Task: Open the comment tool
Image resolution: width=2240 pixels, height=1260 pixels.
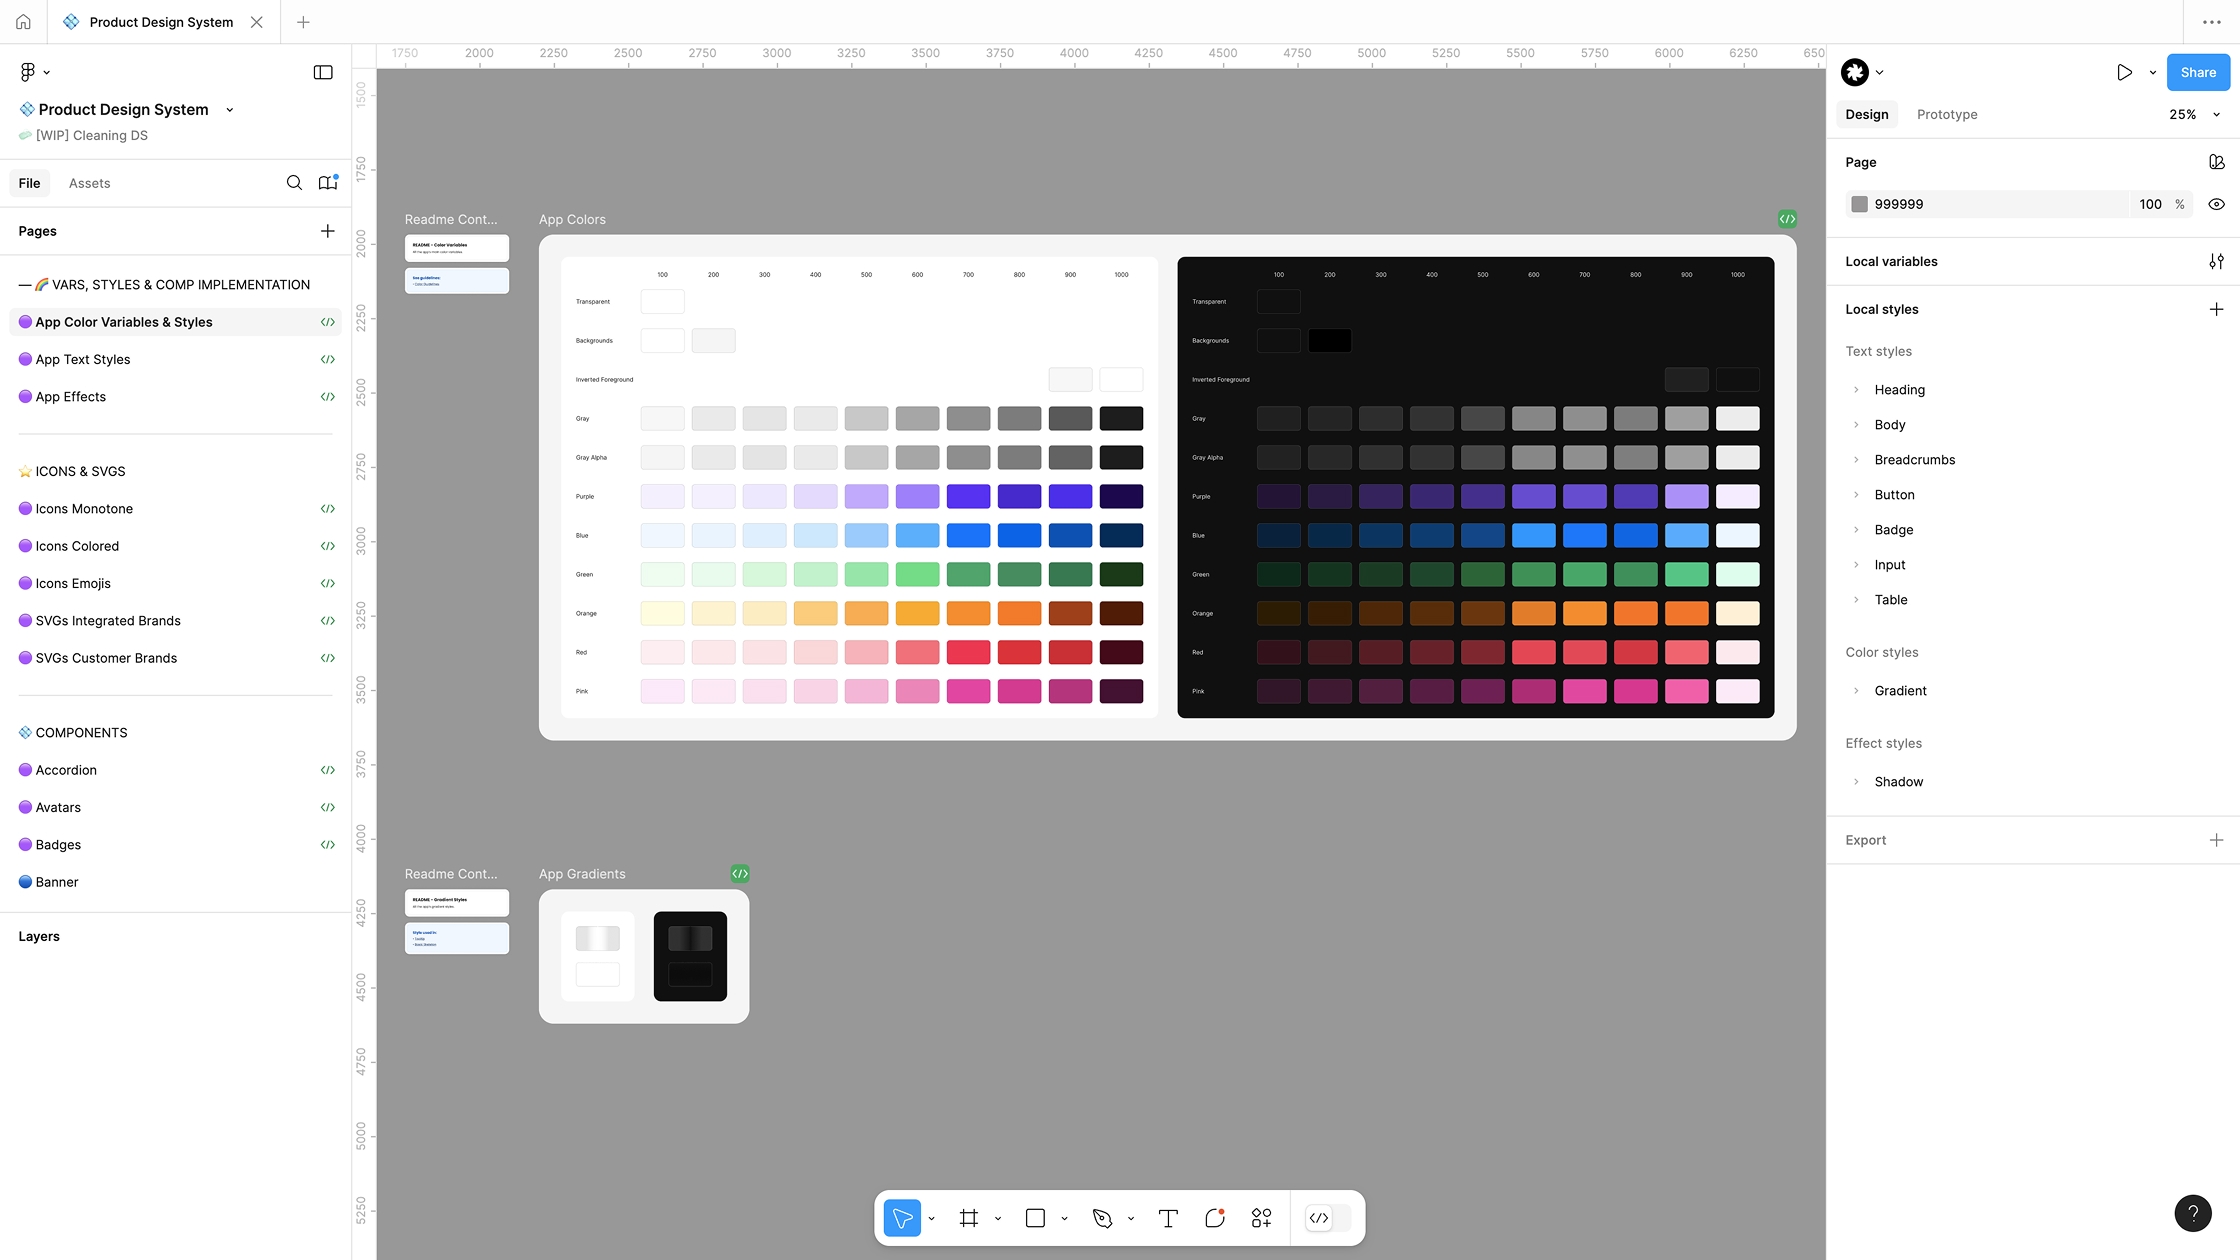Action: (x=1215, y=1218)
